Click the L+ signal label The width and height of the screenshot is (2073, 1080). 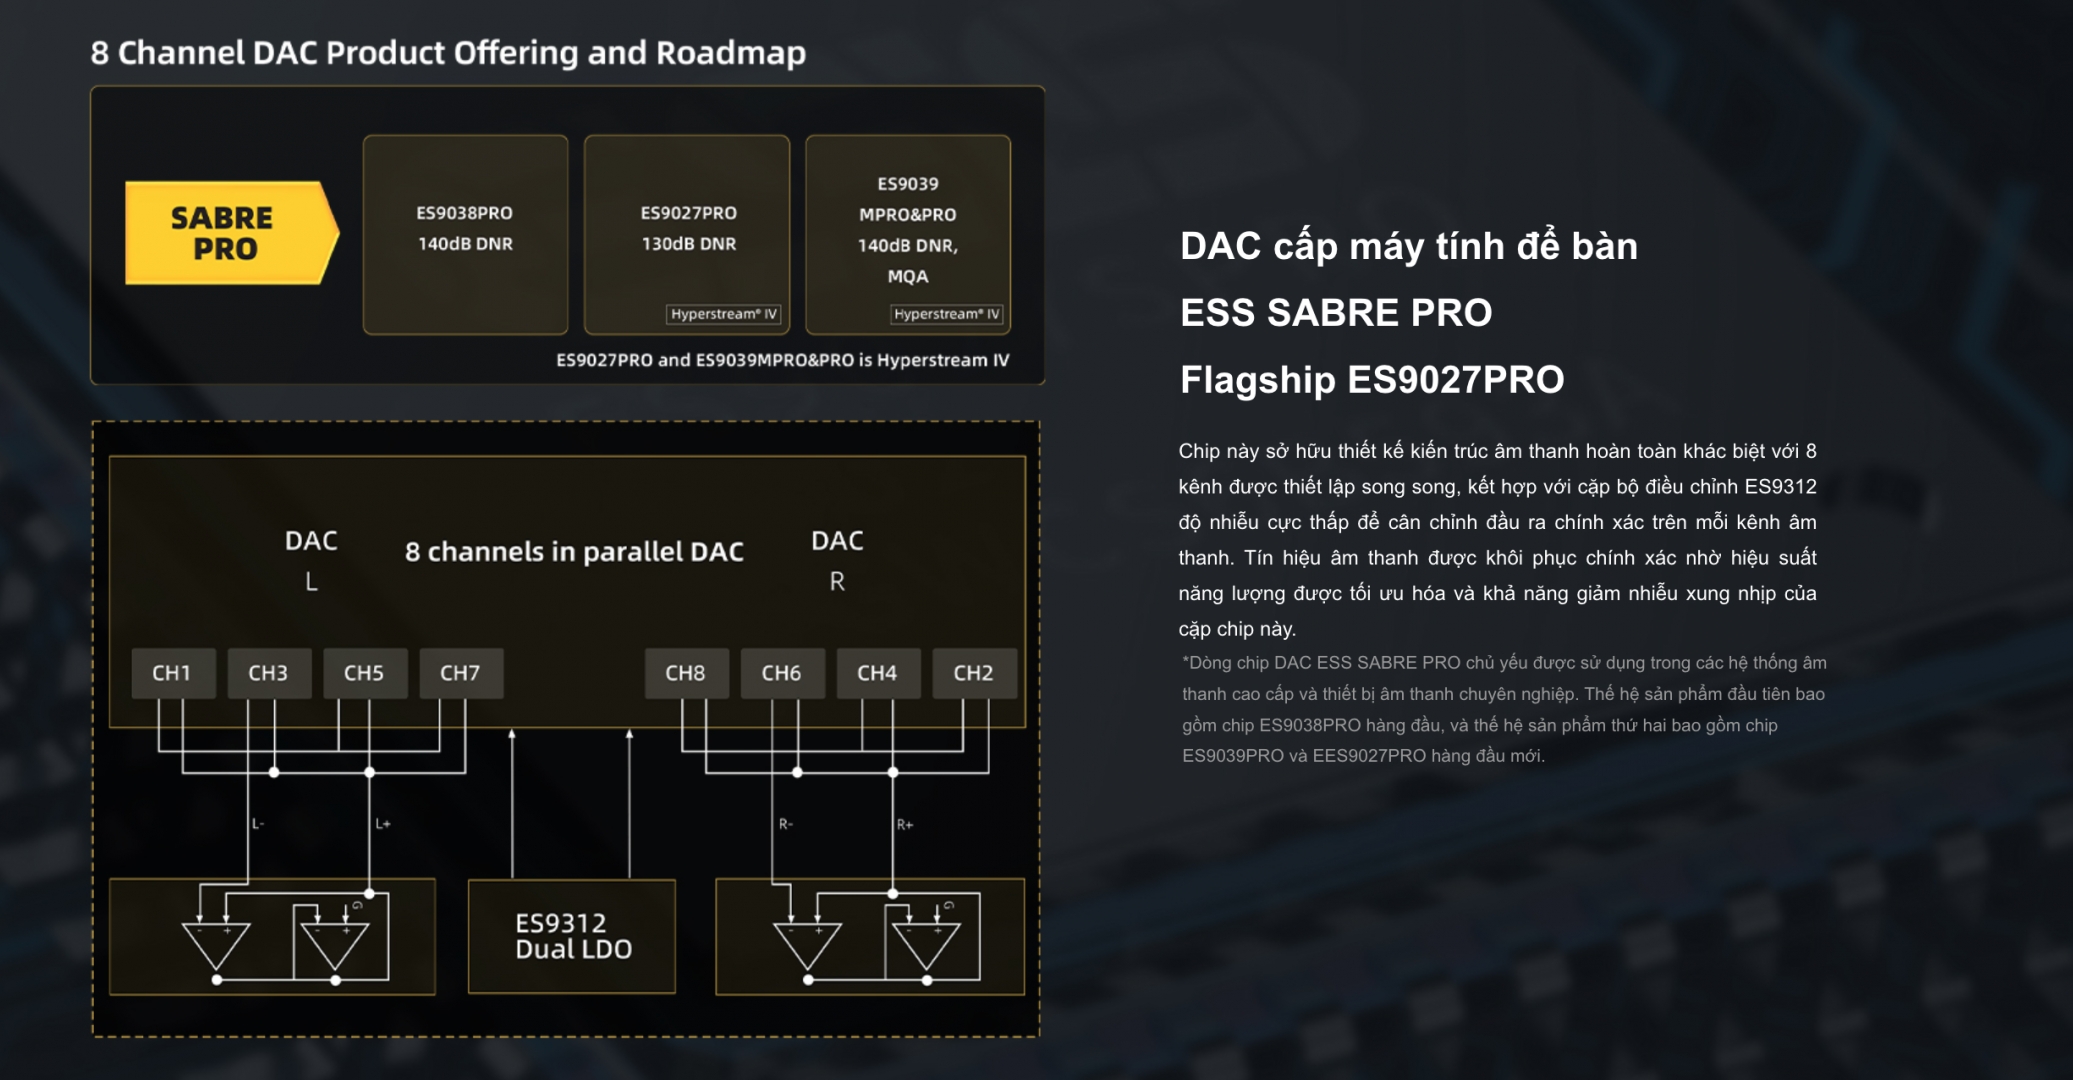click(383, 824)
